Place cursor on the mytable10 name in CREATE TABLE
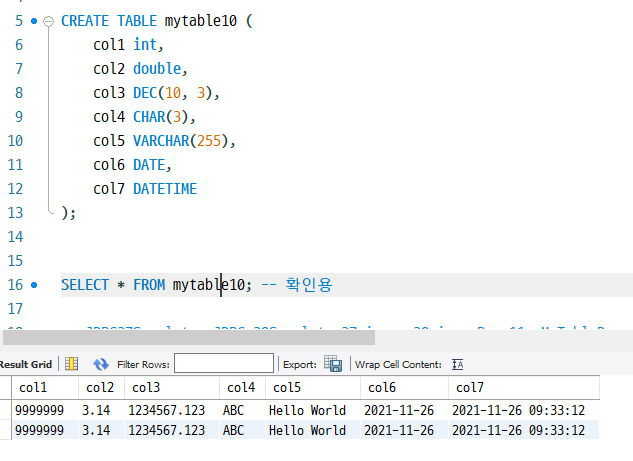Viewport: 633px width, 461px height. 201,21
